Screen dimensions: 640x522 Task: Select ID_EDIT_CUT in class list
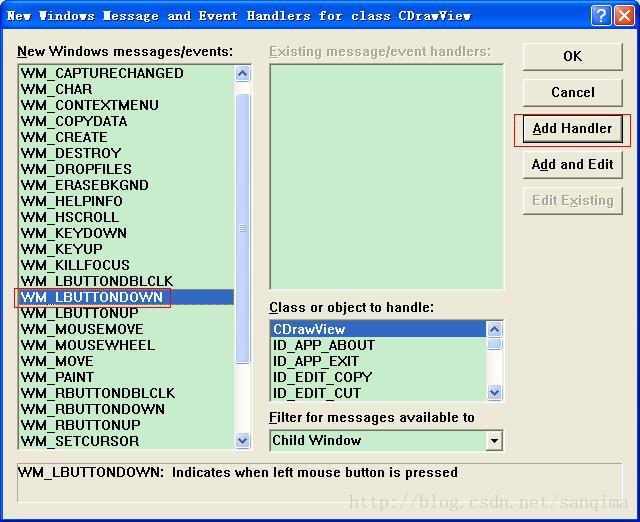(378, 393)
